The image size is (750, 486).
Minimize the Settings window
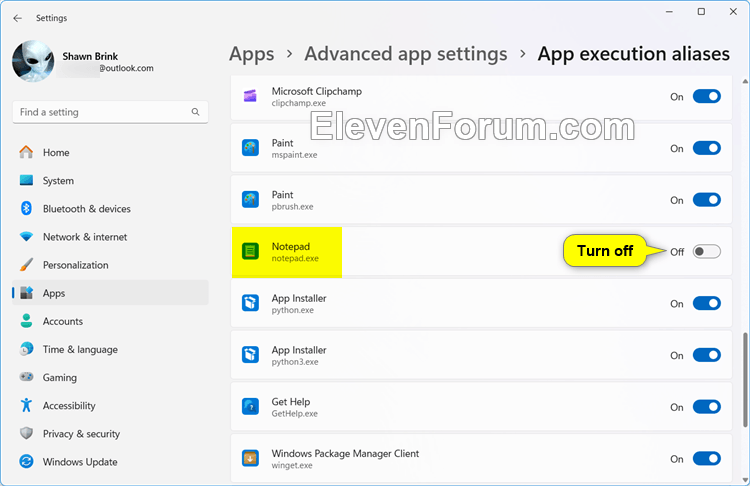[x=669, y=11]
